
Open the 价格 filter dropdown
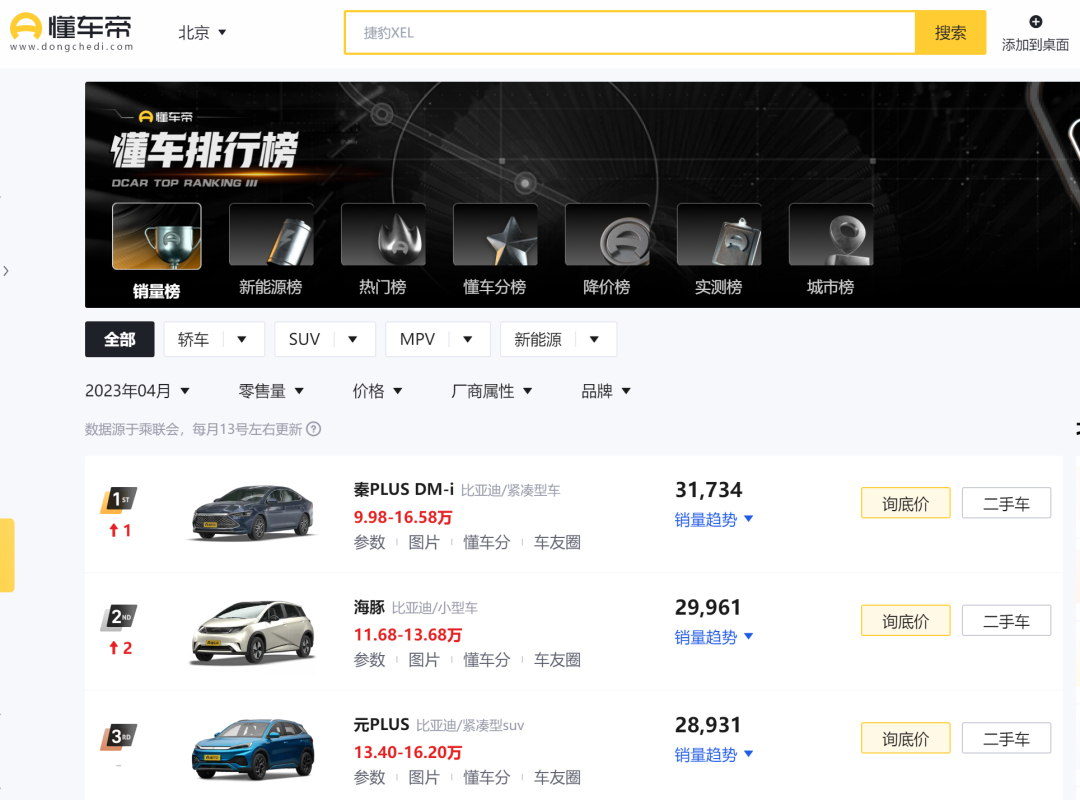coord(377,391)
